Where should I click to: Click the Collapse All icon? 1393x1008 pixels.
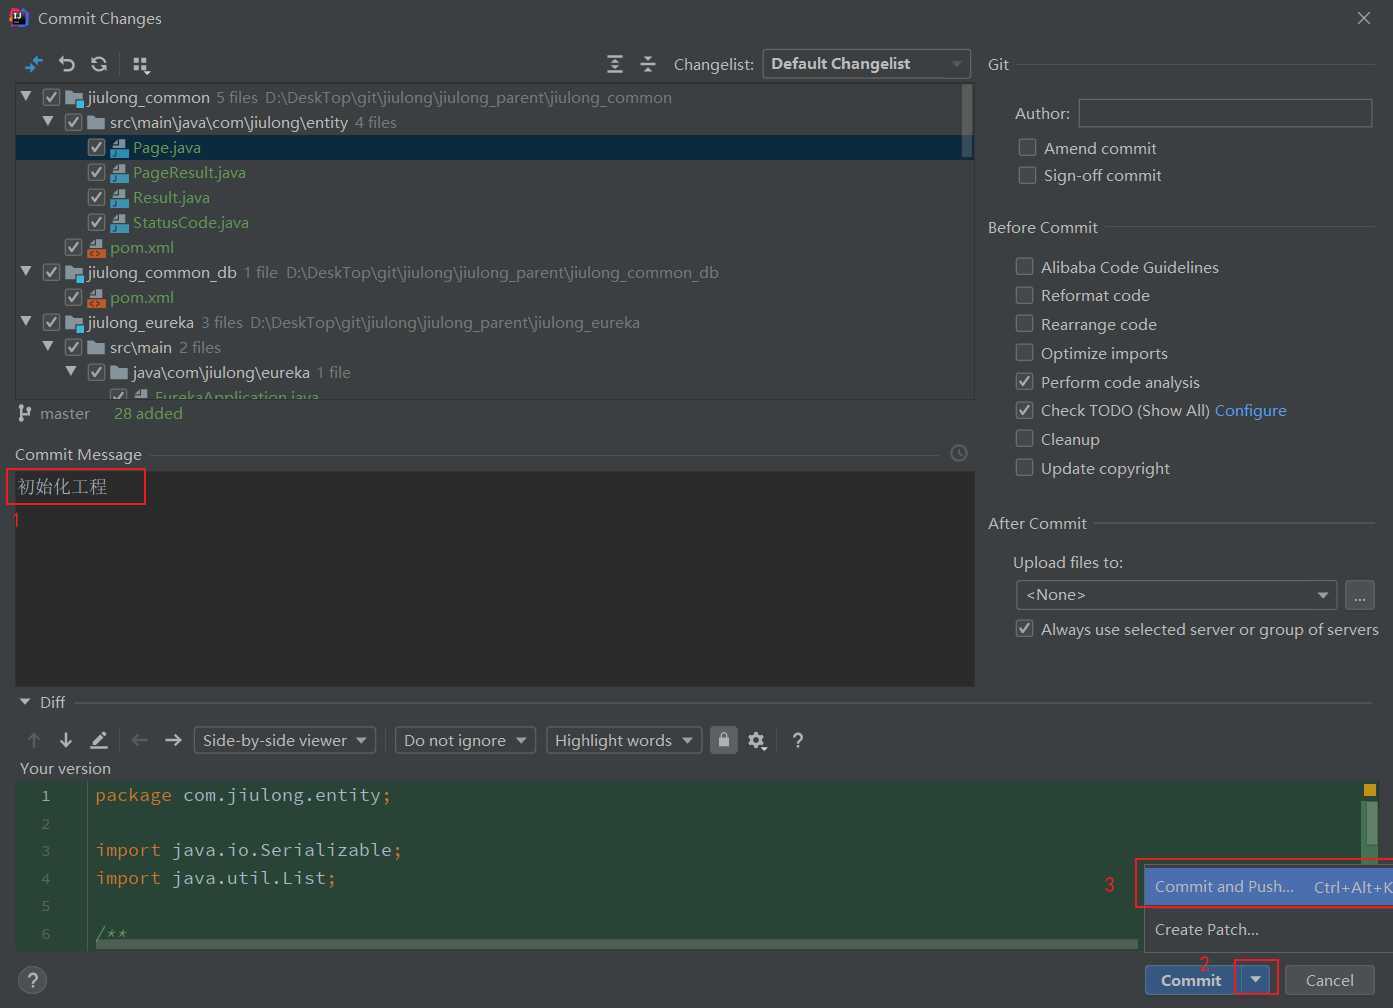click(x=648, y=64)
